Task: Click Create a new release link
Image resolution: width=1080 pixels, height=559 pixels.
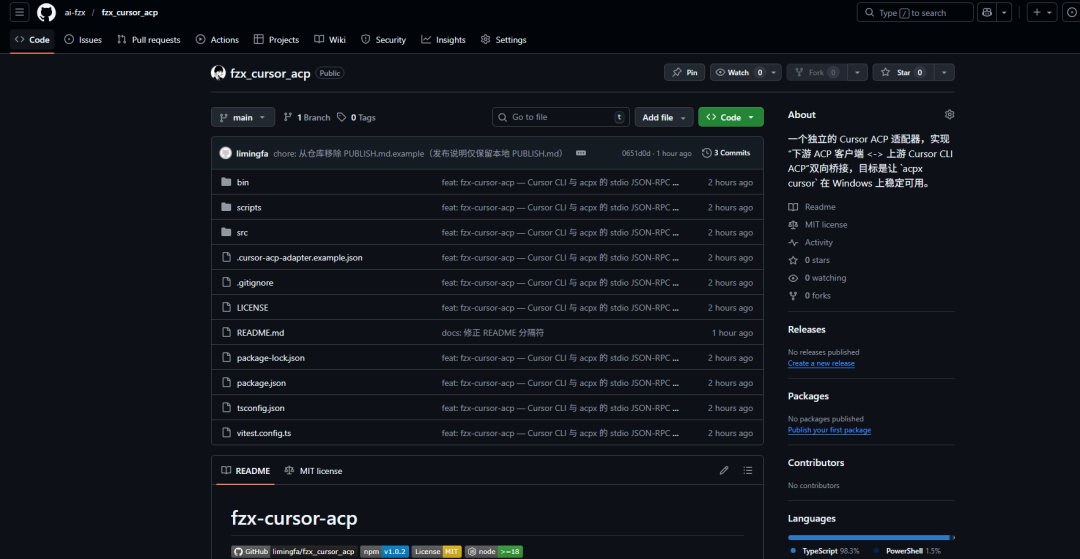Action: click(x=821, y=363)
